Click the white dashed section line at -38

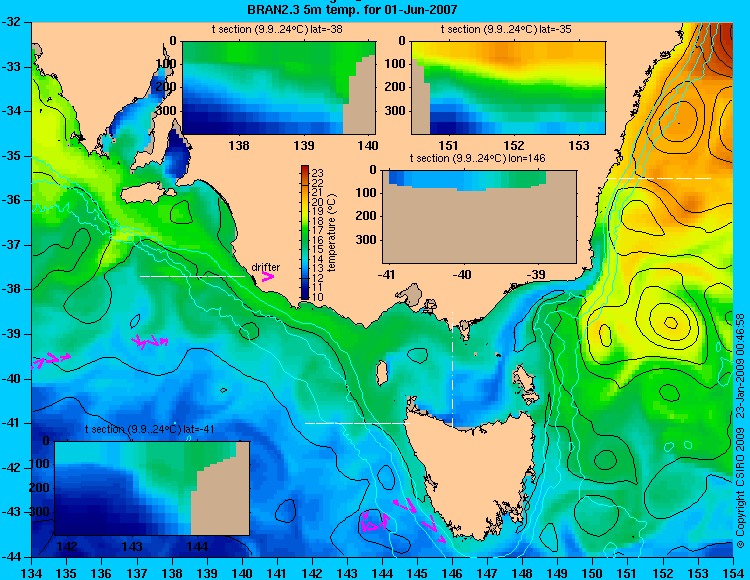(192, 276)
